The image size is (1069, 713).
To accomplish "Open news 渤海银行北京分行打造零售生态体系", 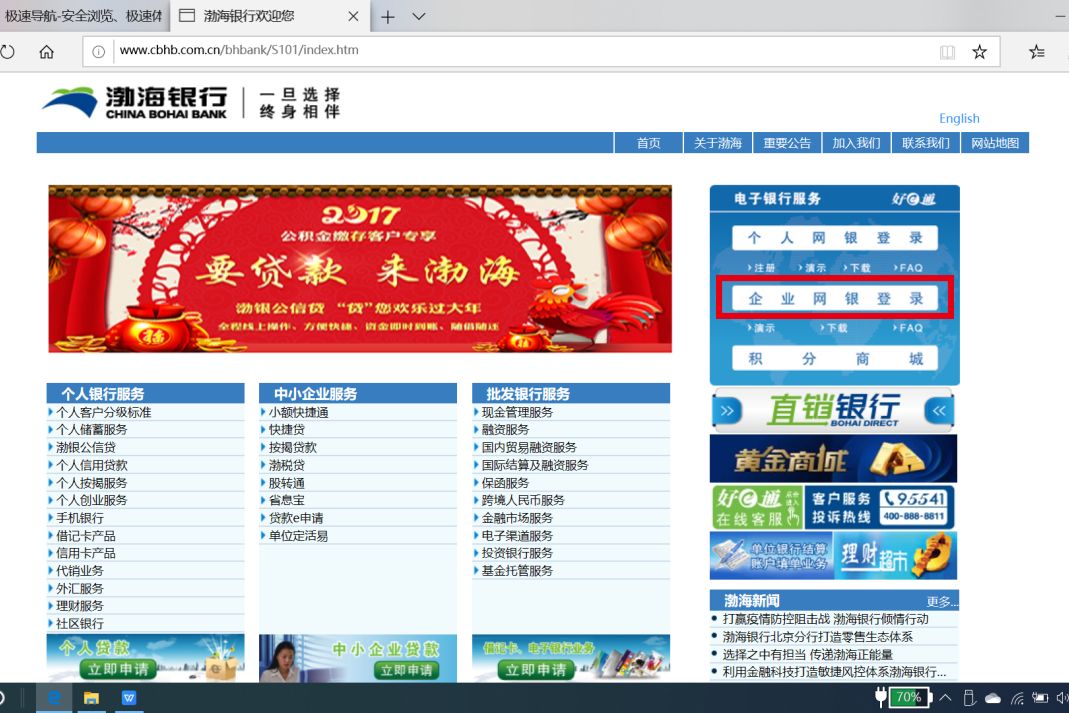I will coord(817,637).
